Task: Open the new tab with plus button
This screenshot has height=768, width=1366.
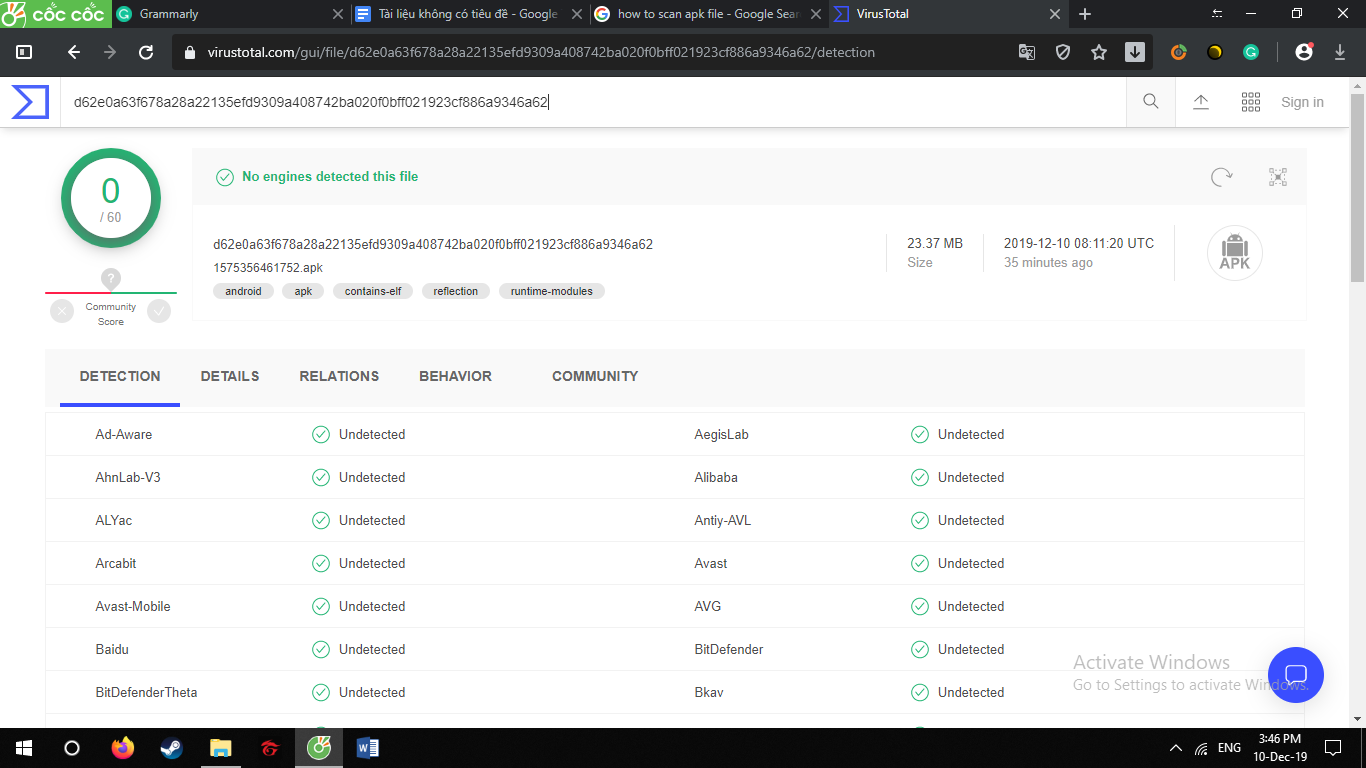Action: pyautogui.click(x=1085, y=14)
